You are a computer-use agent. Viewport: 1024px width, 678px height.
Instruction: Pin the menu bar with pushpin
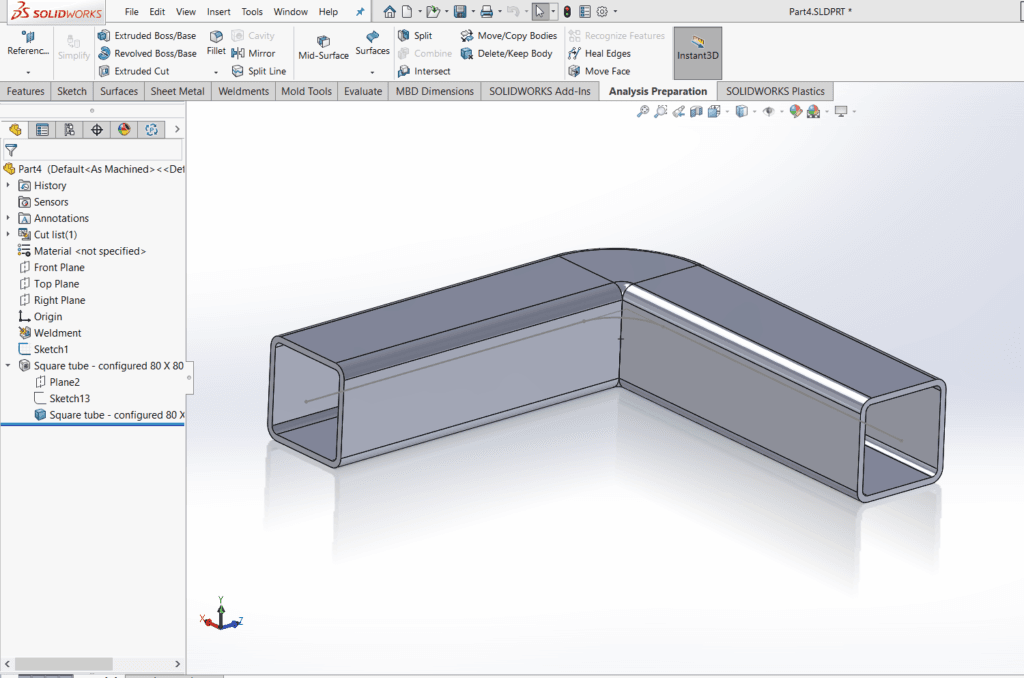360,12
